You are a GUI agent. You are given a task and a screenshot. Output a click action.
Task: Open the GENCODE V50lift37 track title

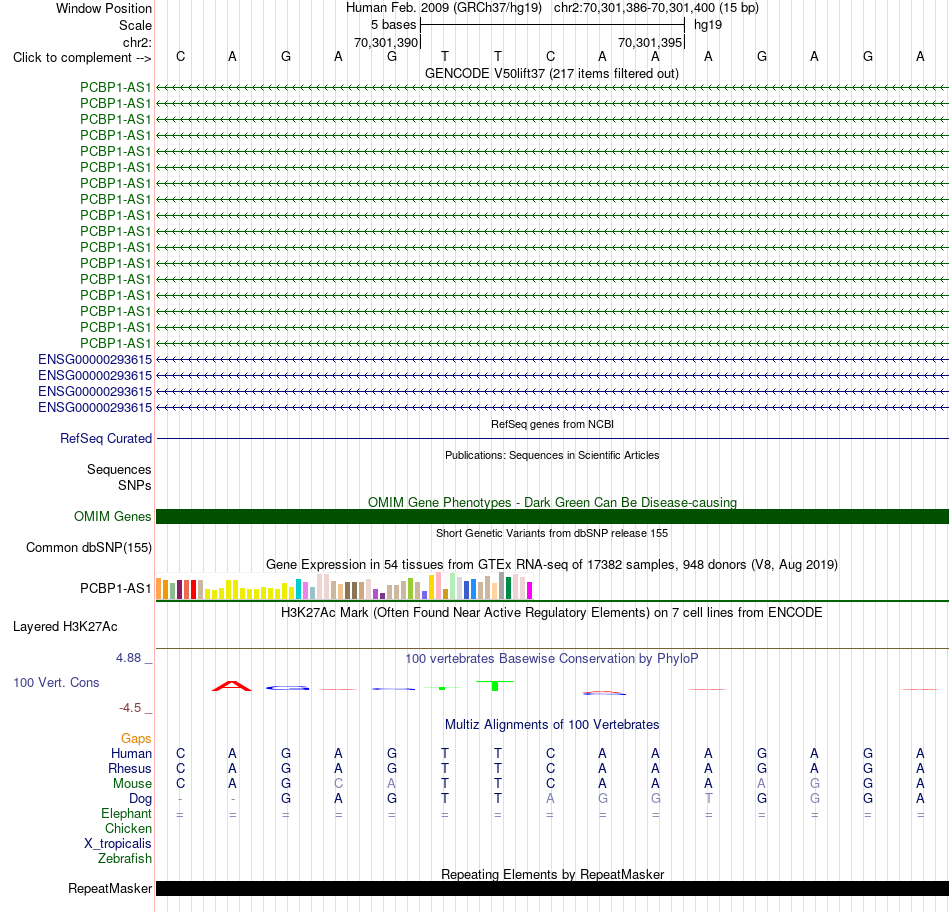pos(552,73)
